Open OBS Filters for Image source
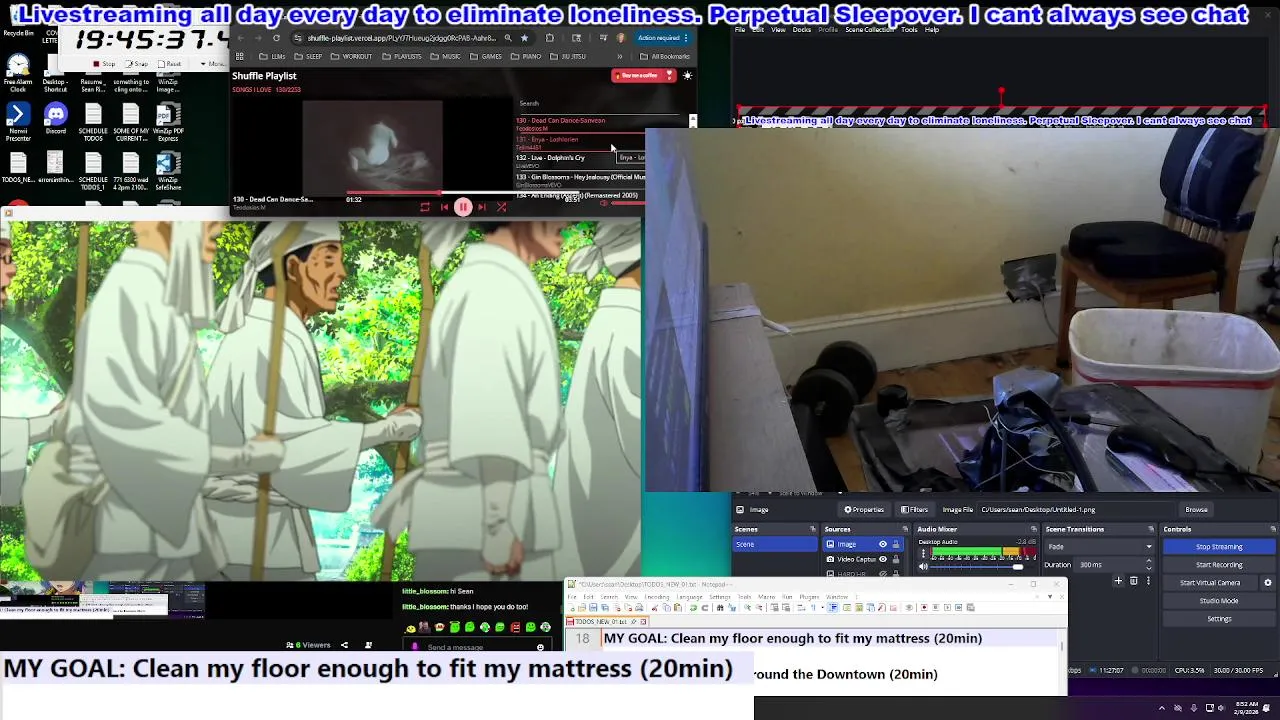1280x720 pixels. [x=914, y=510]
